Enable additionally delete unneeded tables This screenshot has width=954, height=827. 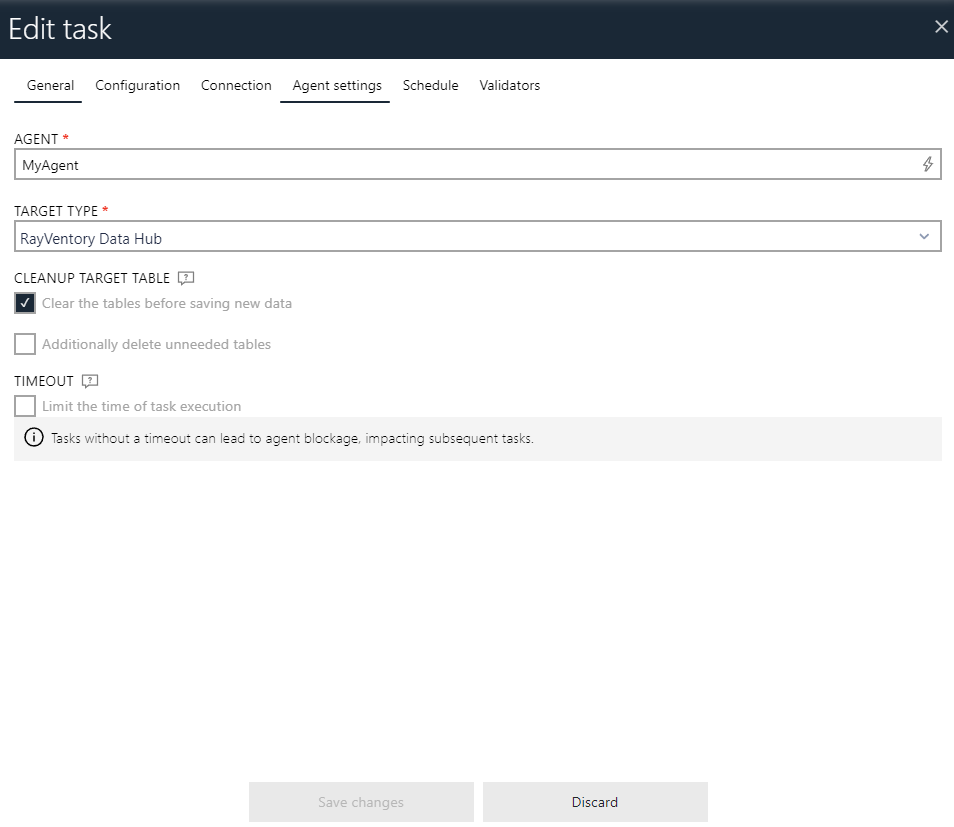point(25,344)
